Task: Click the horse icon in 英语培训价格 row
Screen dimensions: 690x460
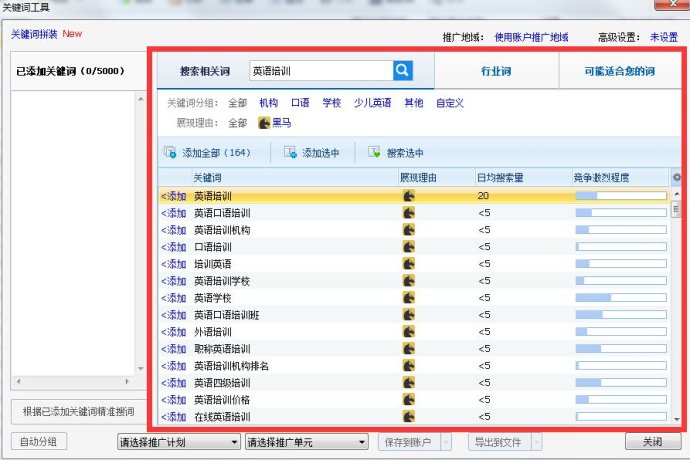Action: coord(408,400)
